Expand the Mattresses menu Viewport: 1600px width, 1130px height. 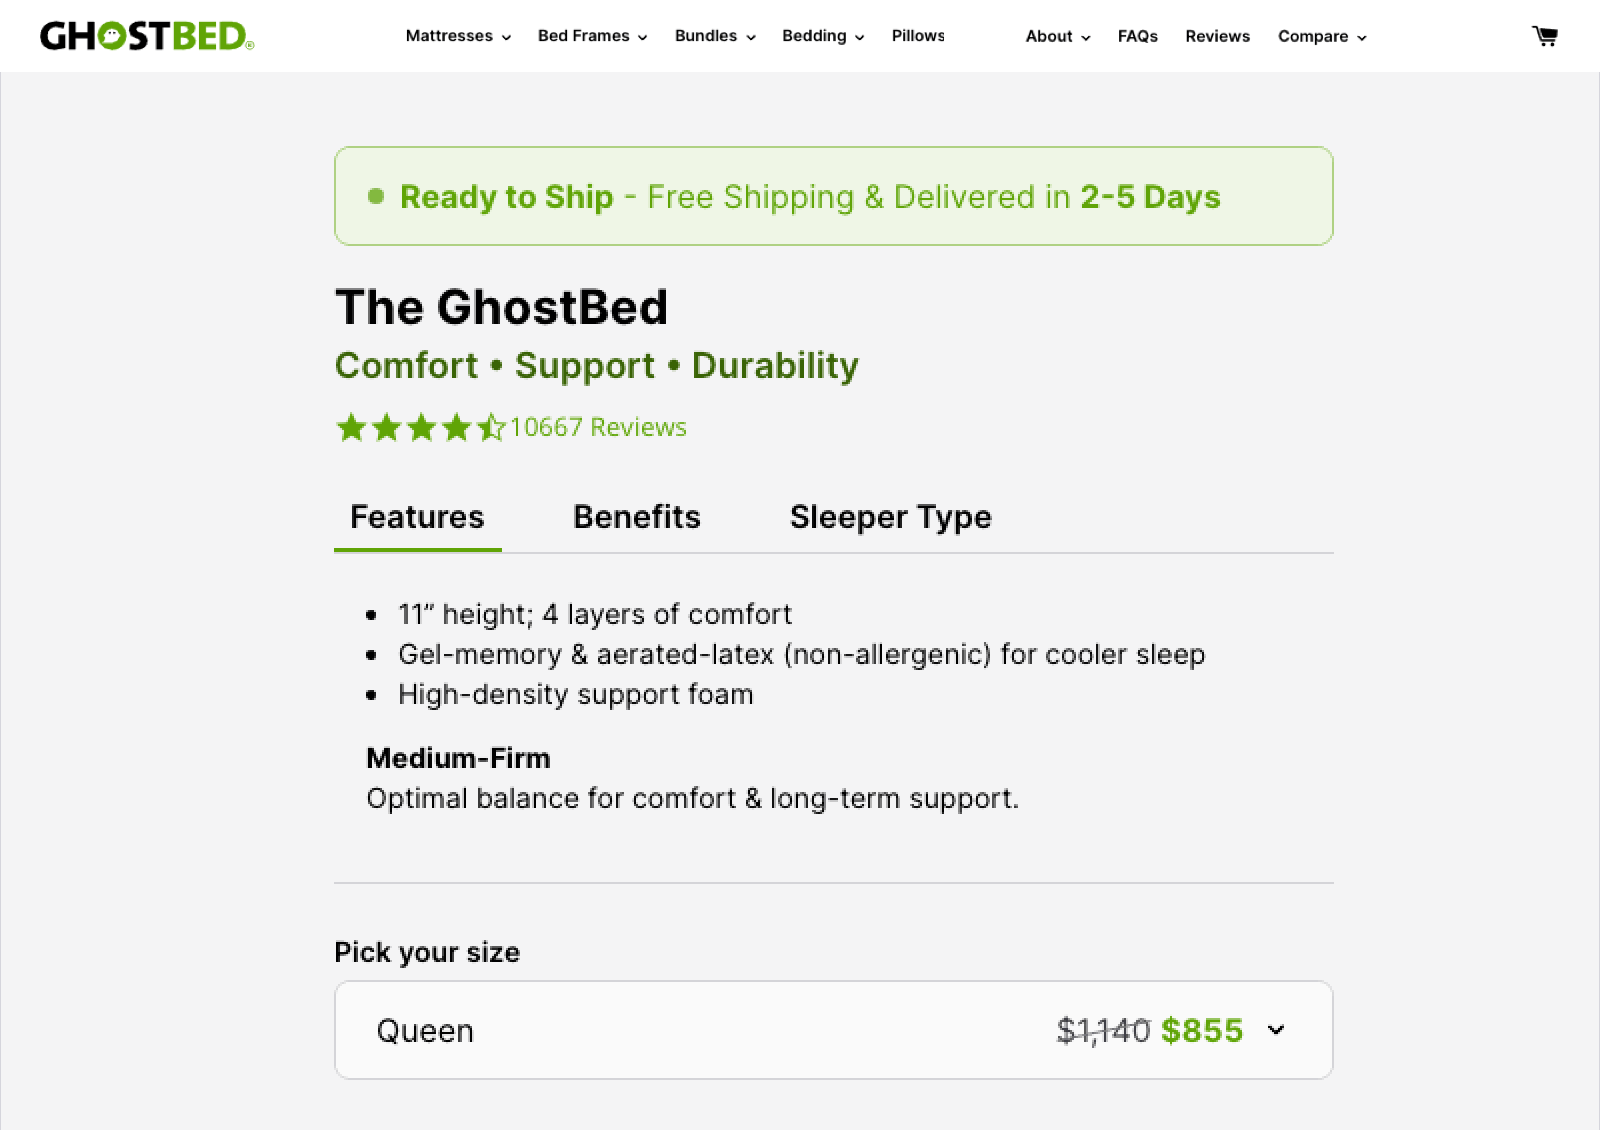458,36
